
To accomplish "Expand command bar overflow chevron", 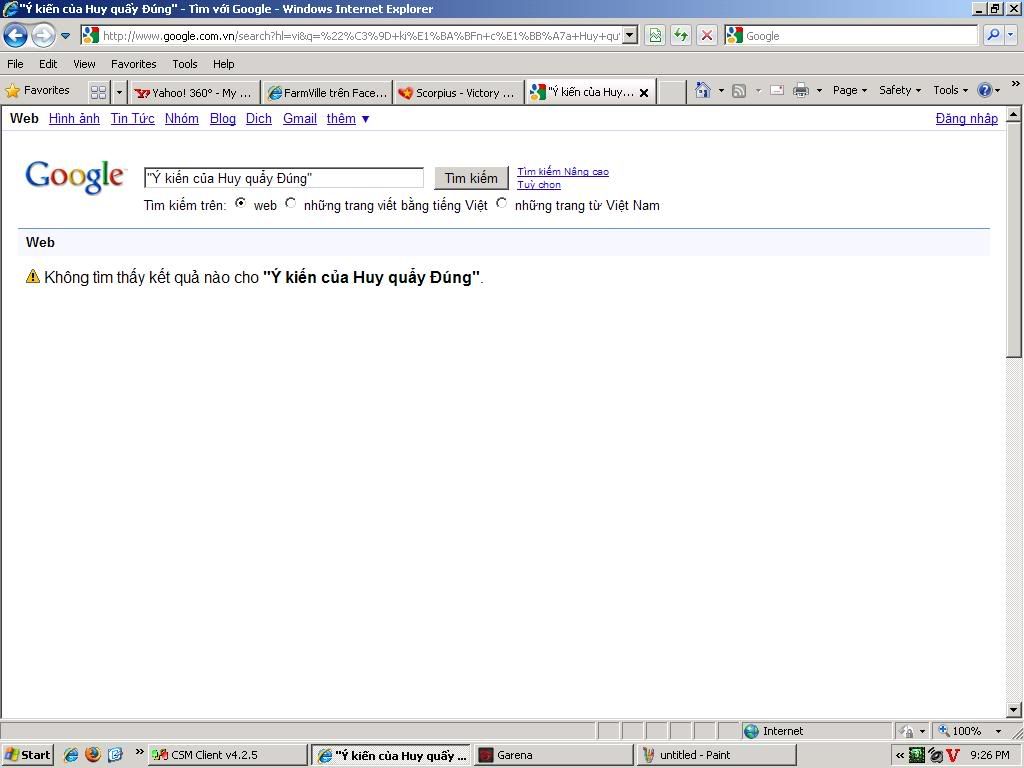I will tap(1016, 84).
